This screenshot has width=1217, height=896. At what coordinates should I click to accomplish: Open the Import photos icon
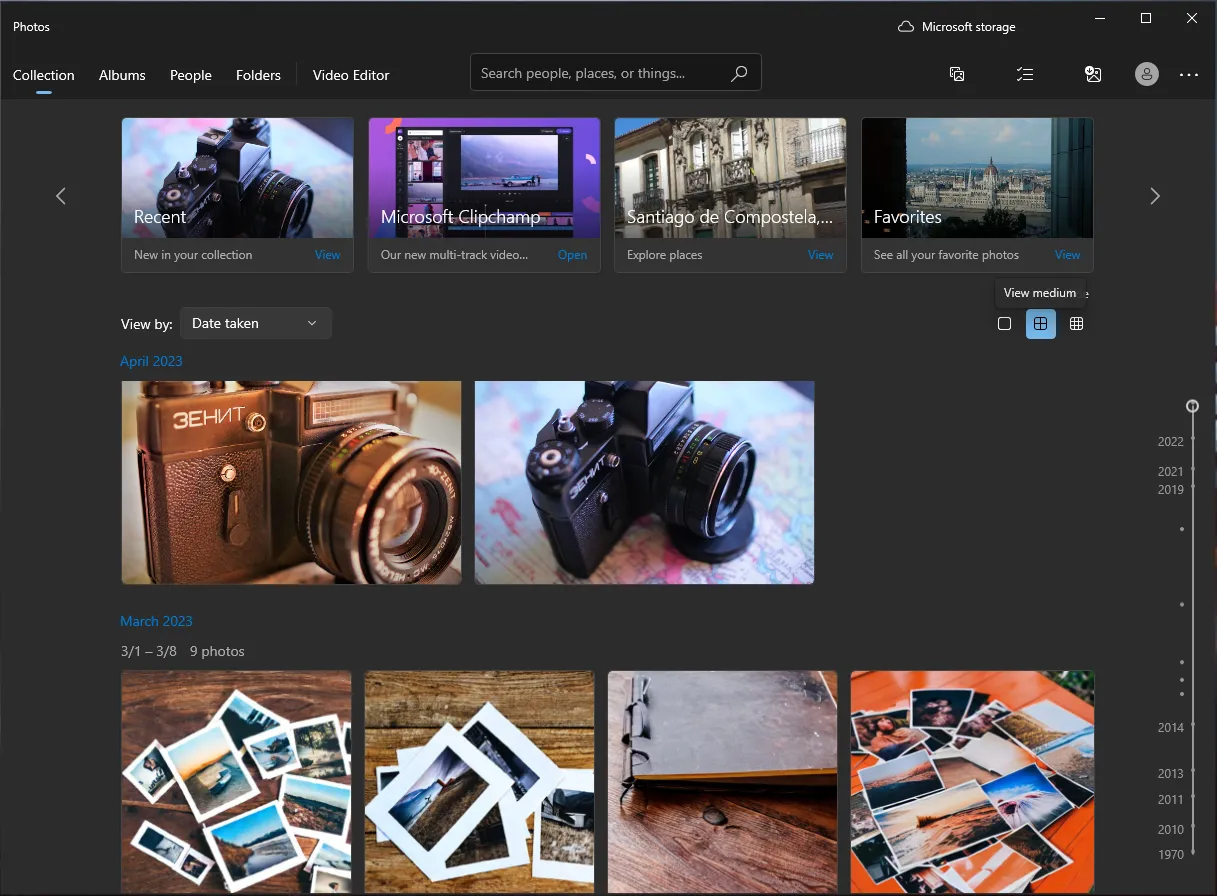(x=1093, y=74)
